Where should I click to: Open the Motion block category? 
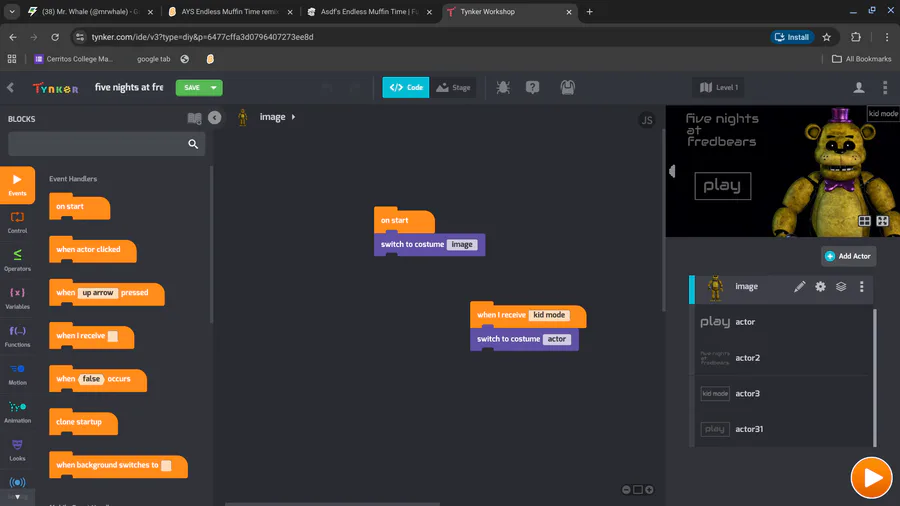[17, 374]
